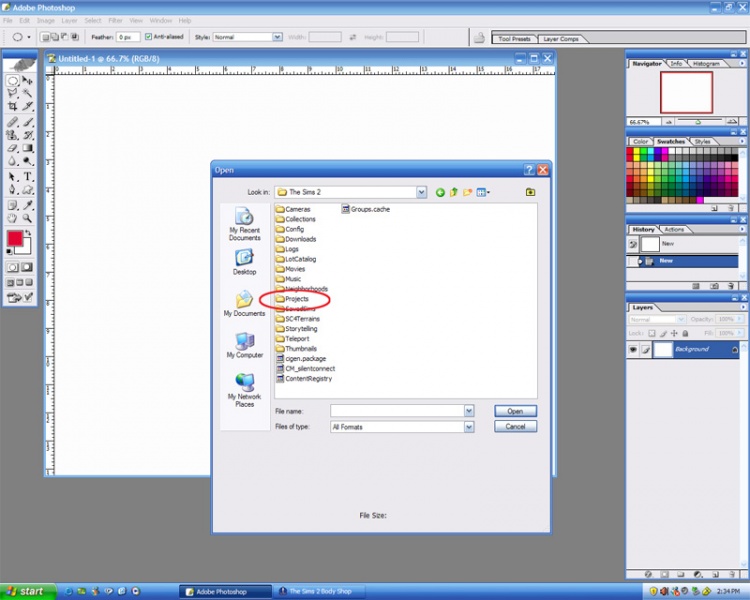
Task: Switch to the Histogram tab
Action: pyautogui.click(x=706, y=64)
